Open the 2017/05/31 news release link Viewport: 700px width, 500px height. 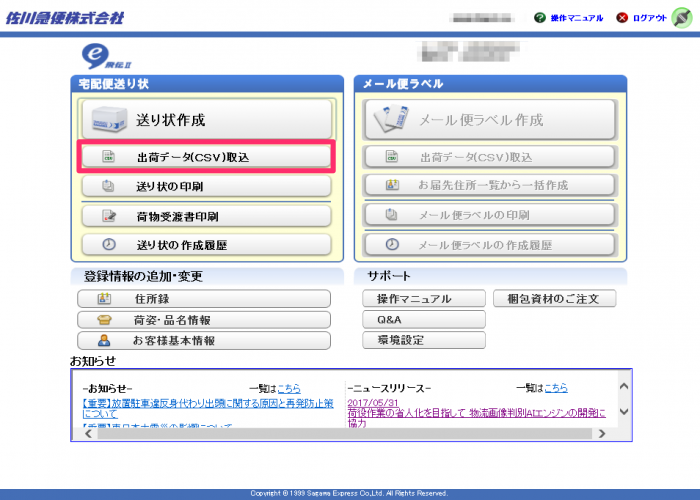373,403
